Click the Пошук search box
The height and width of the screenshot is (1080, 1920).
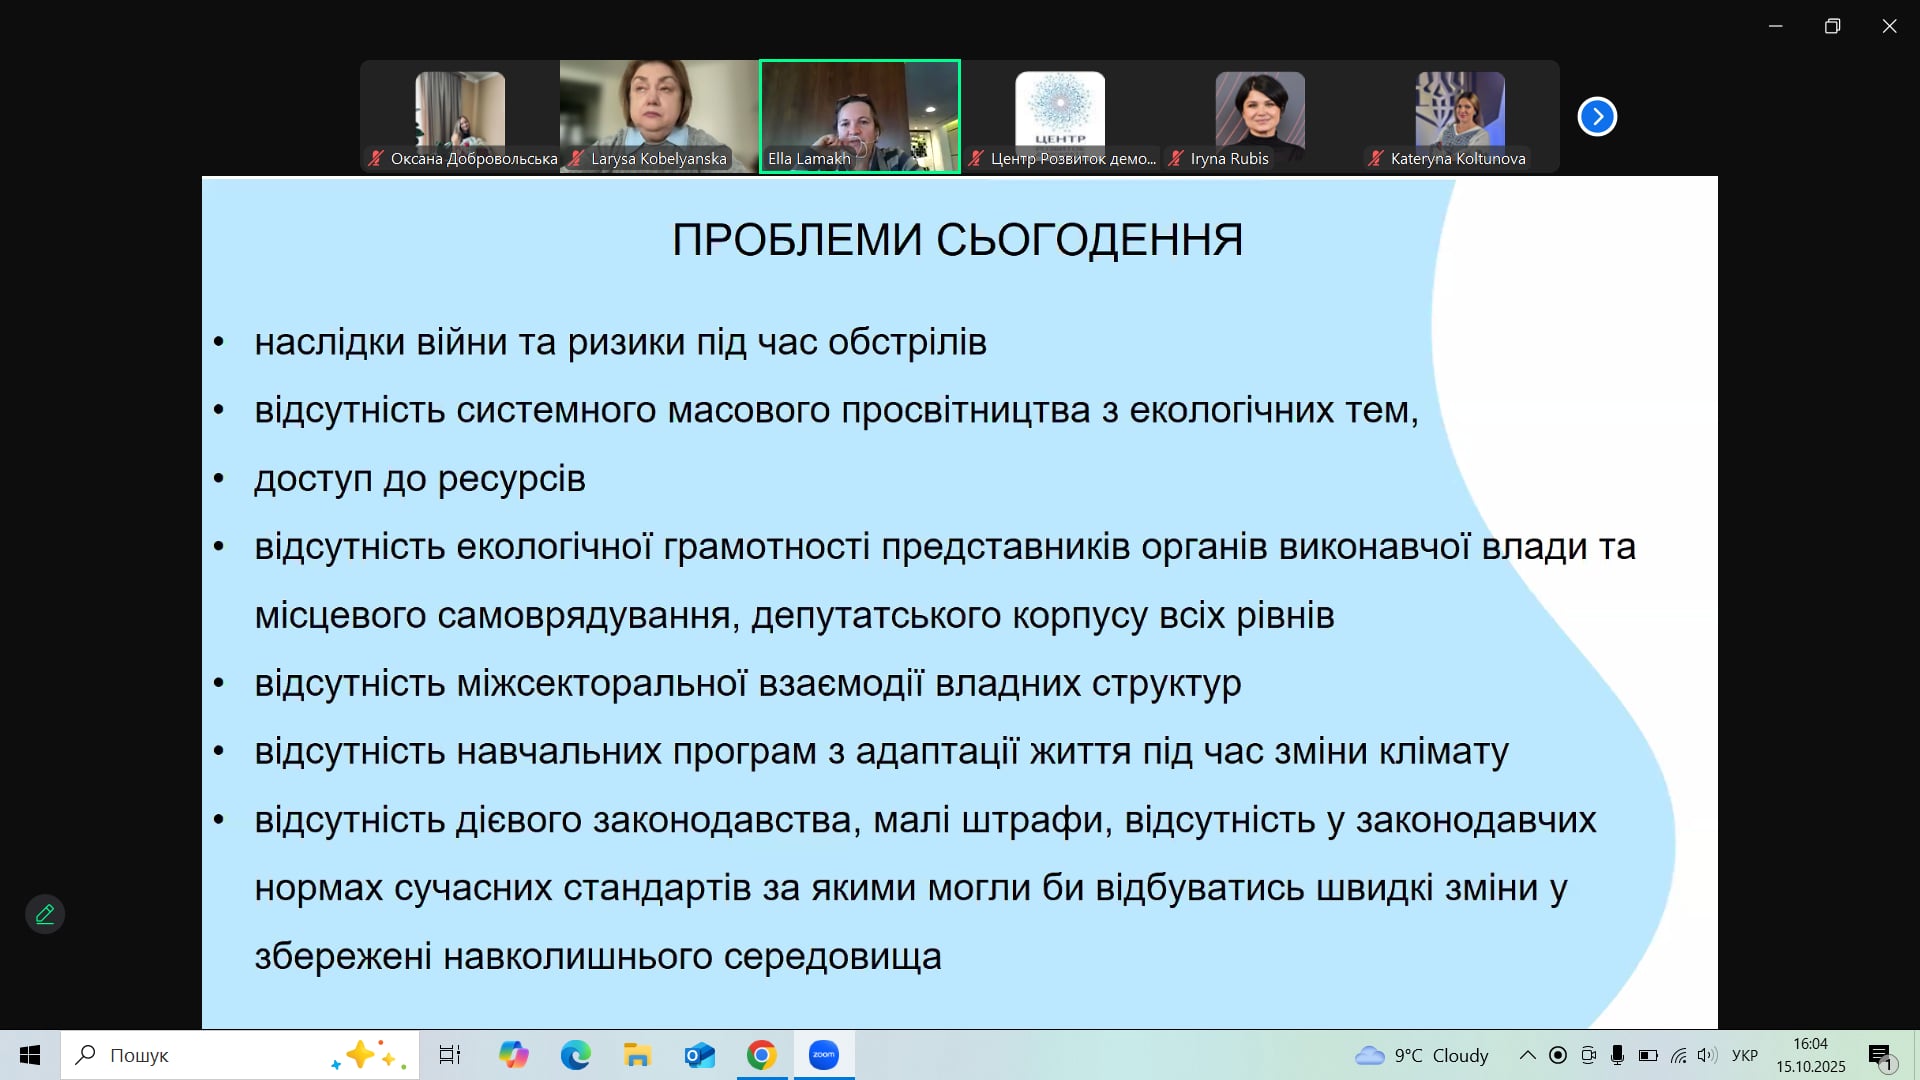(x=210, y=1055)
